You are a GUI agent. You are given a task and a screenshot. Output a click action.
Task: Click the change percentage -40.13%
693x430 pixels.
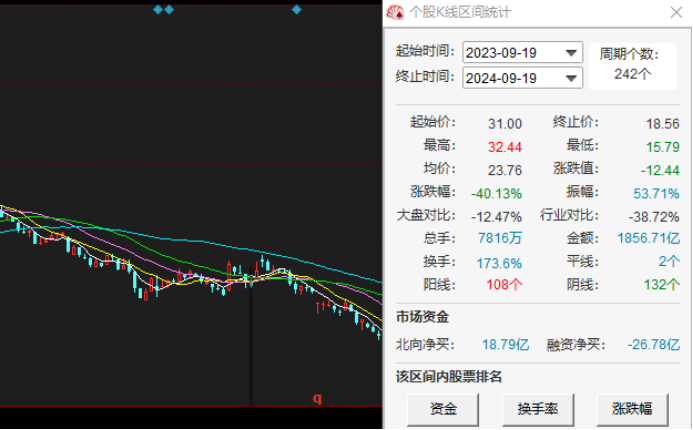pos(496,194)
